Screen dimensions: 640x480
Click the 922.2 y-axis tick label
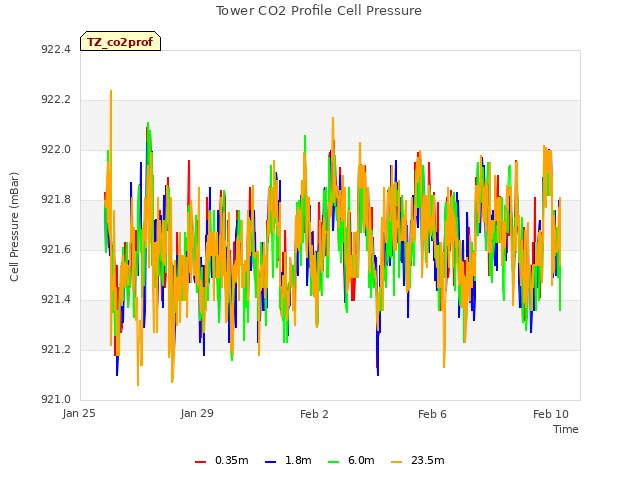coord(56,100)
